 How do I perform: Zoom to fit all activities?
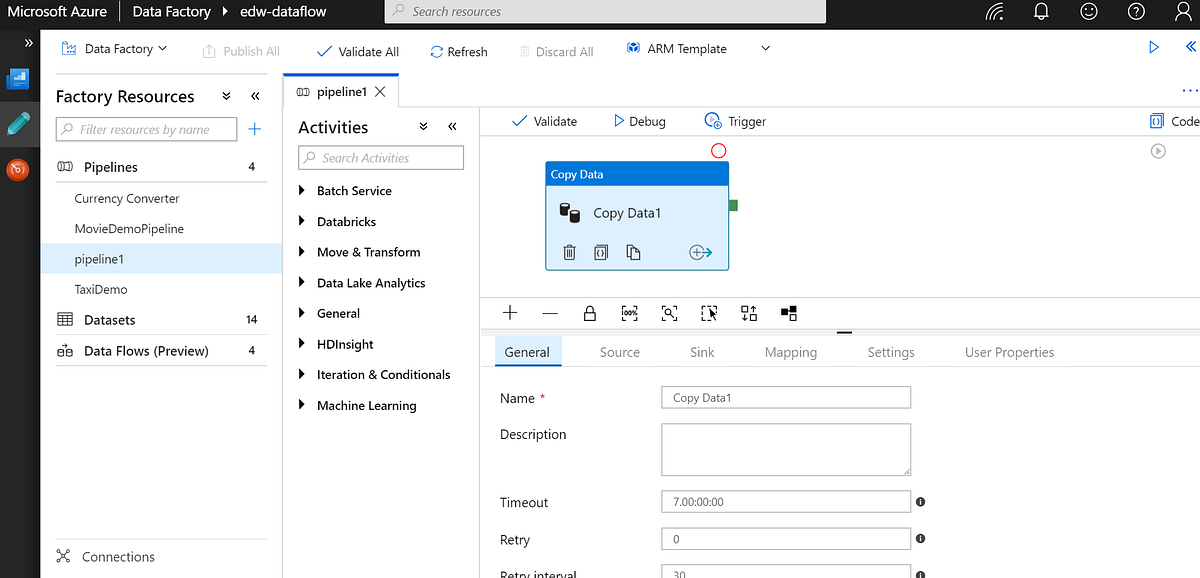(668, 313)
